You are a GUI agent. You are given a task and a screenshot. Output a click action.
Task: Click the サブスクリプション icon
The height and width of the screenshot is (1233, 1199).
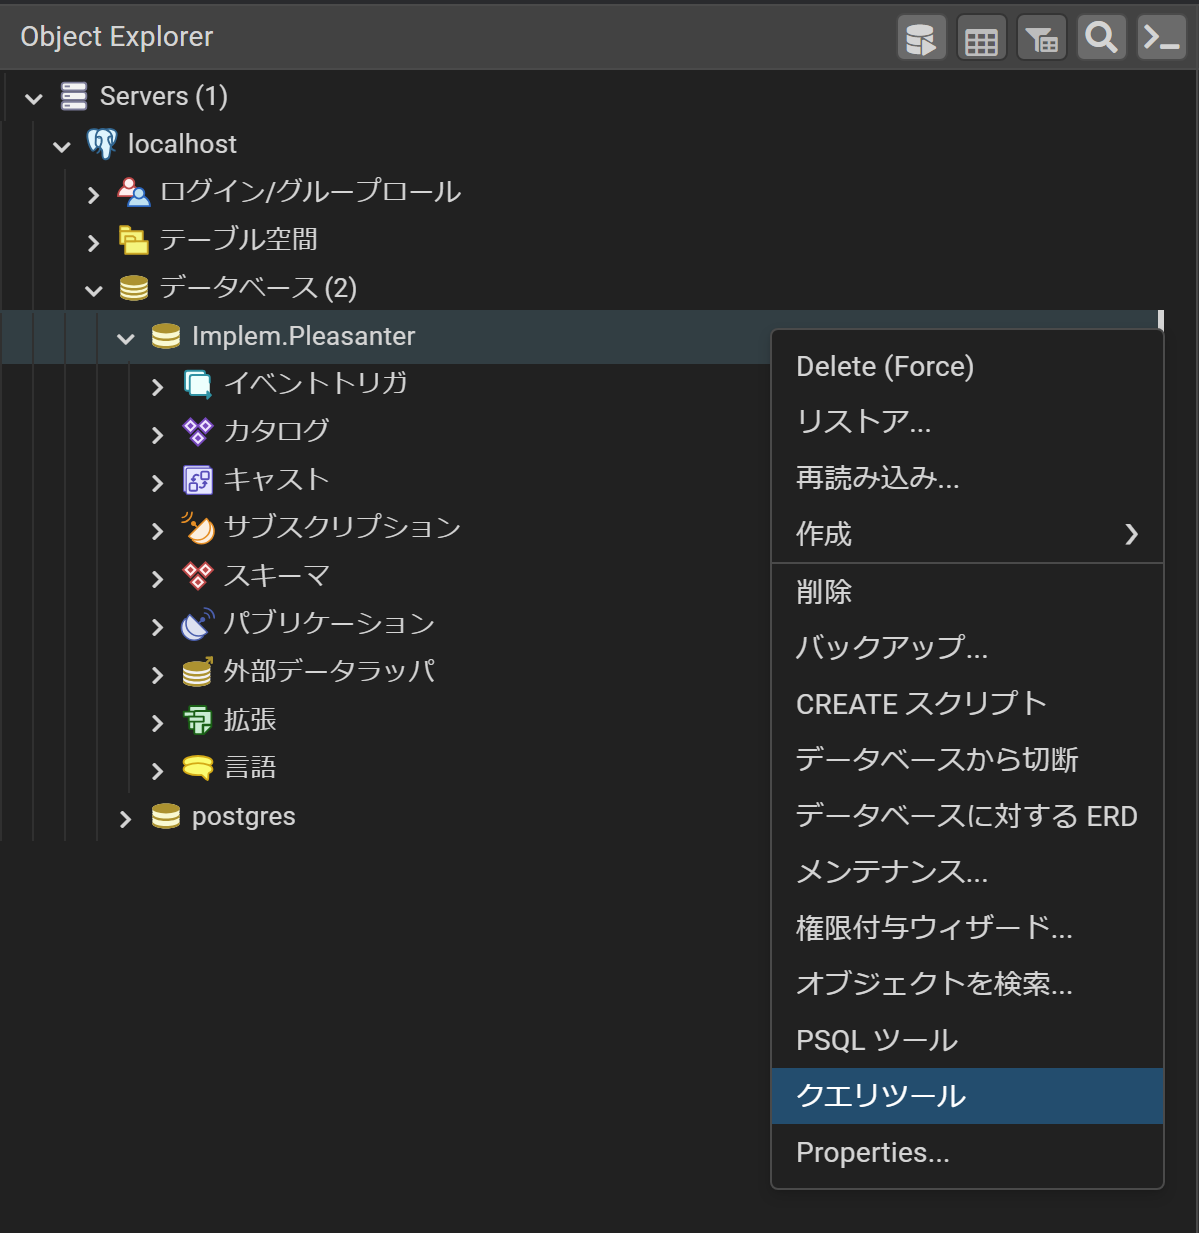click(x=198, y=527)
